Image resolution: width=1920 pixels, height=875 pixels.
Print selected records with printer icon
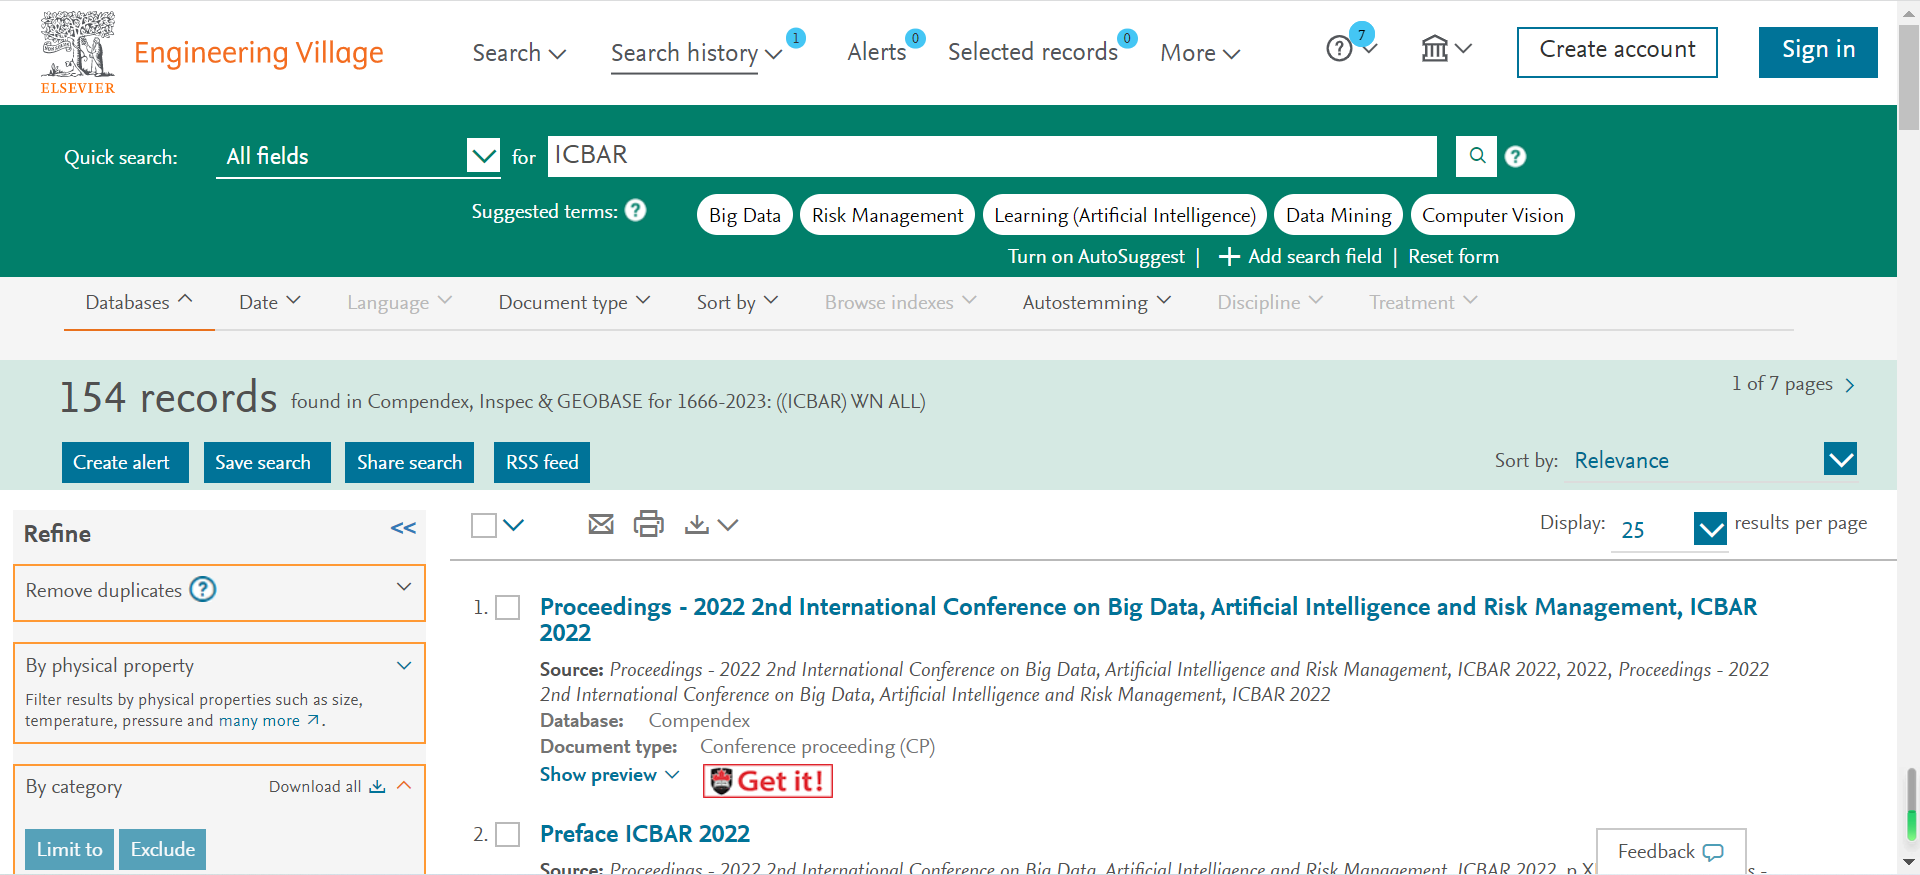pos(649,524)
